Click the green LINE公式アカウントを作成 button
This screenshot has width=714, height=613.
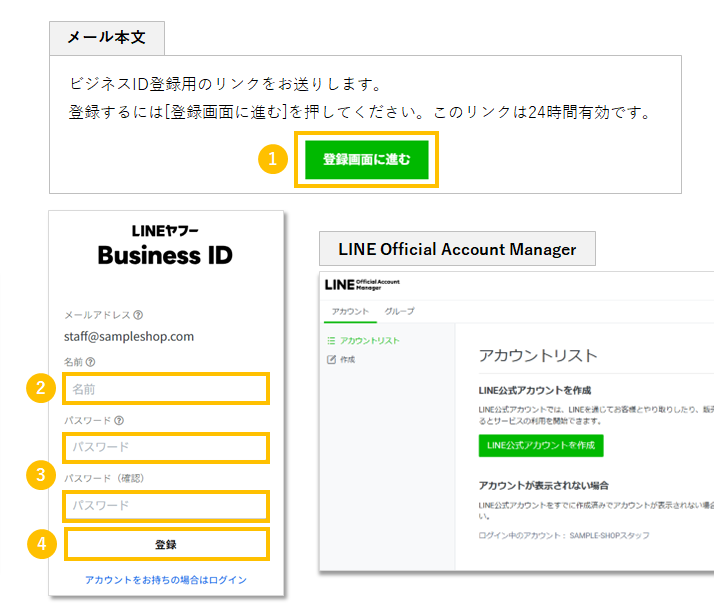(x=540, y=444)
